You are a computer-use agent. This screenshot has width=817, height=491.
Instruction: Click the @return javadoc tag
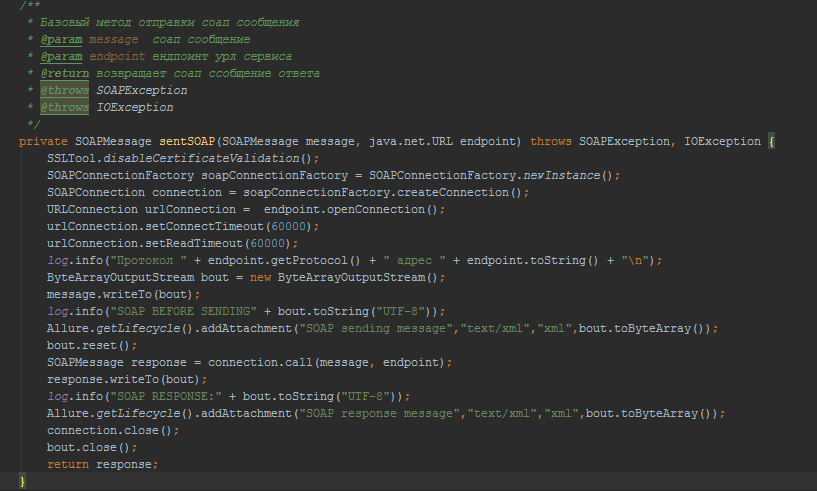(65, 73)
